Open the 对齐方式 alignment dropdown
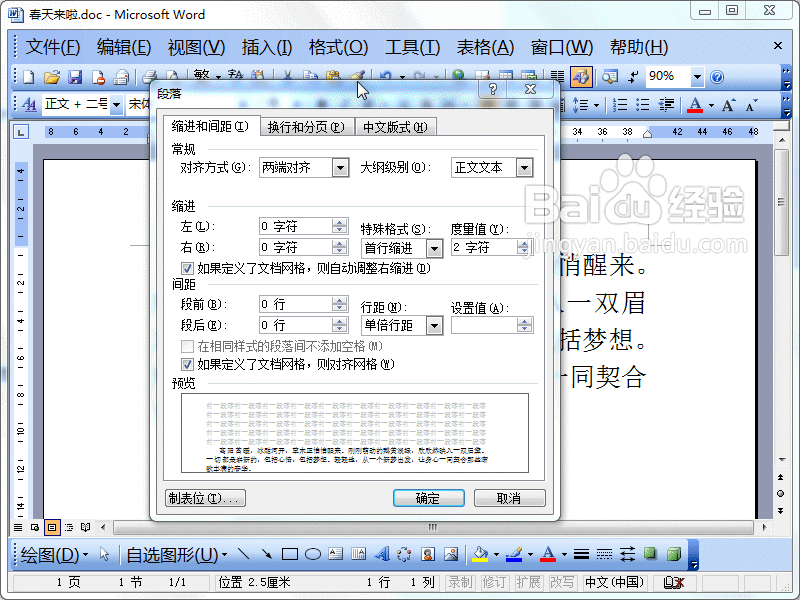Viewport: 800px width, 600px height. tap(341, 167)
